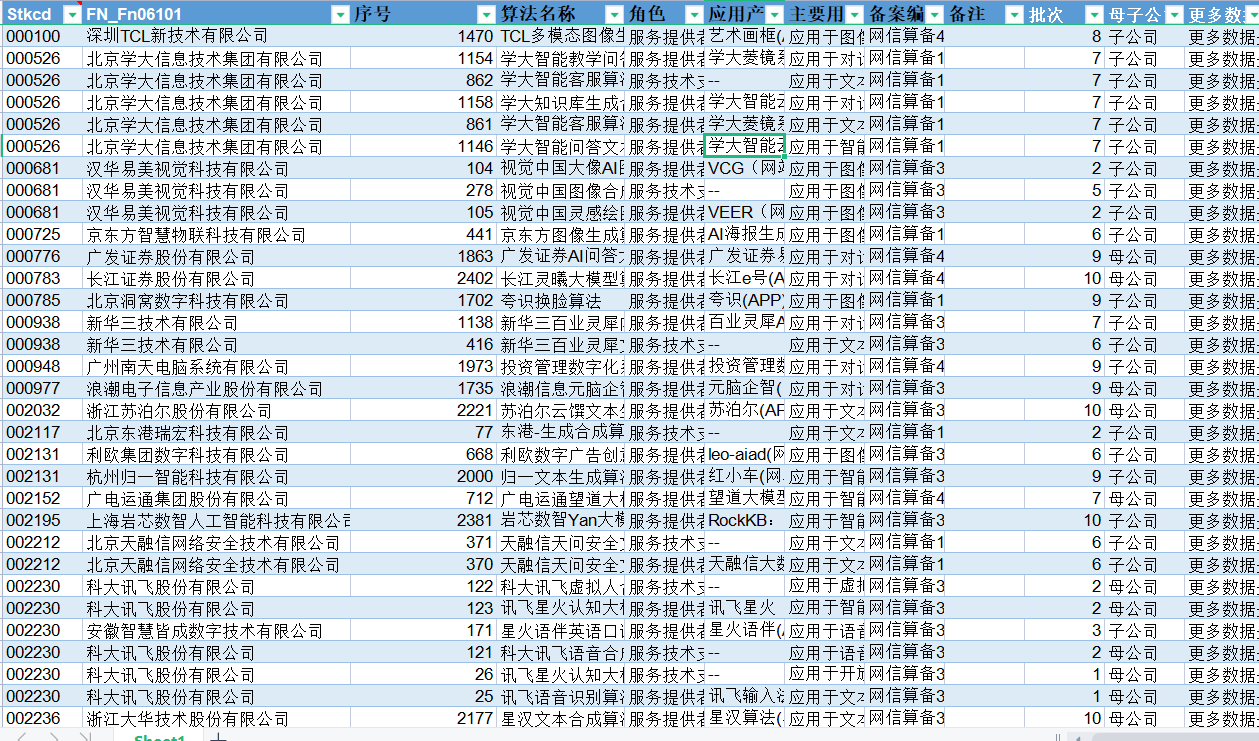Select cell 浪潮电子信息产业股份有限公司
Screen dimensions: 1259x741
(217, 388)
